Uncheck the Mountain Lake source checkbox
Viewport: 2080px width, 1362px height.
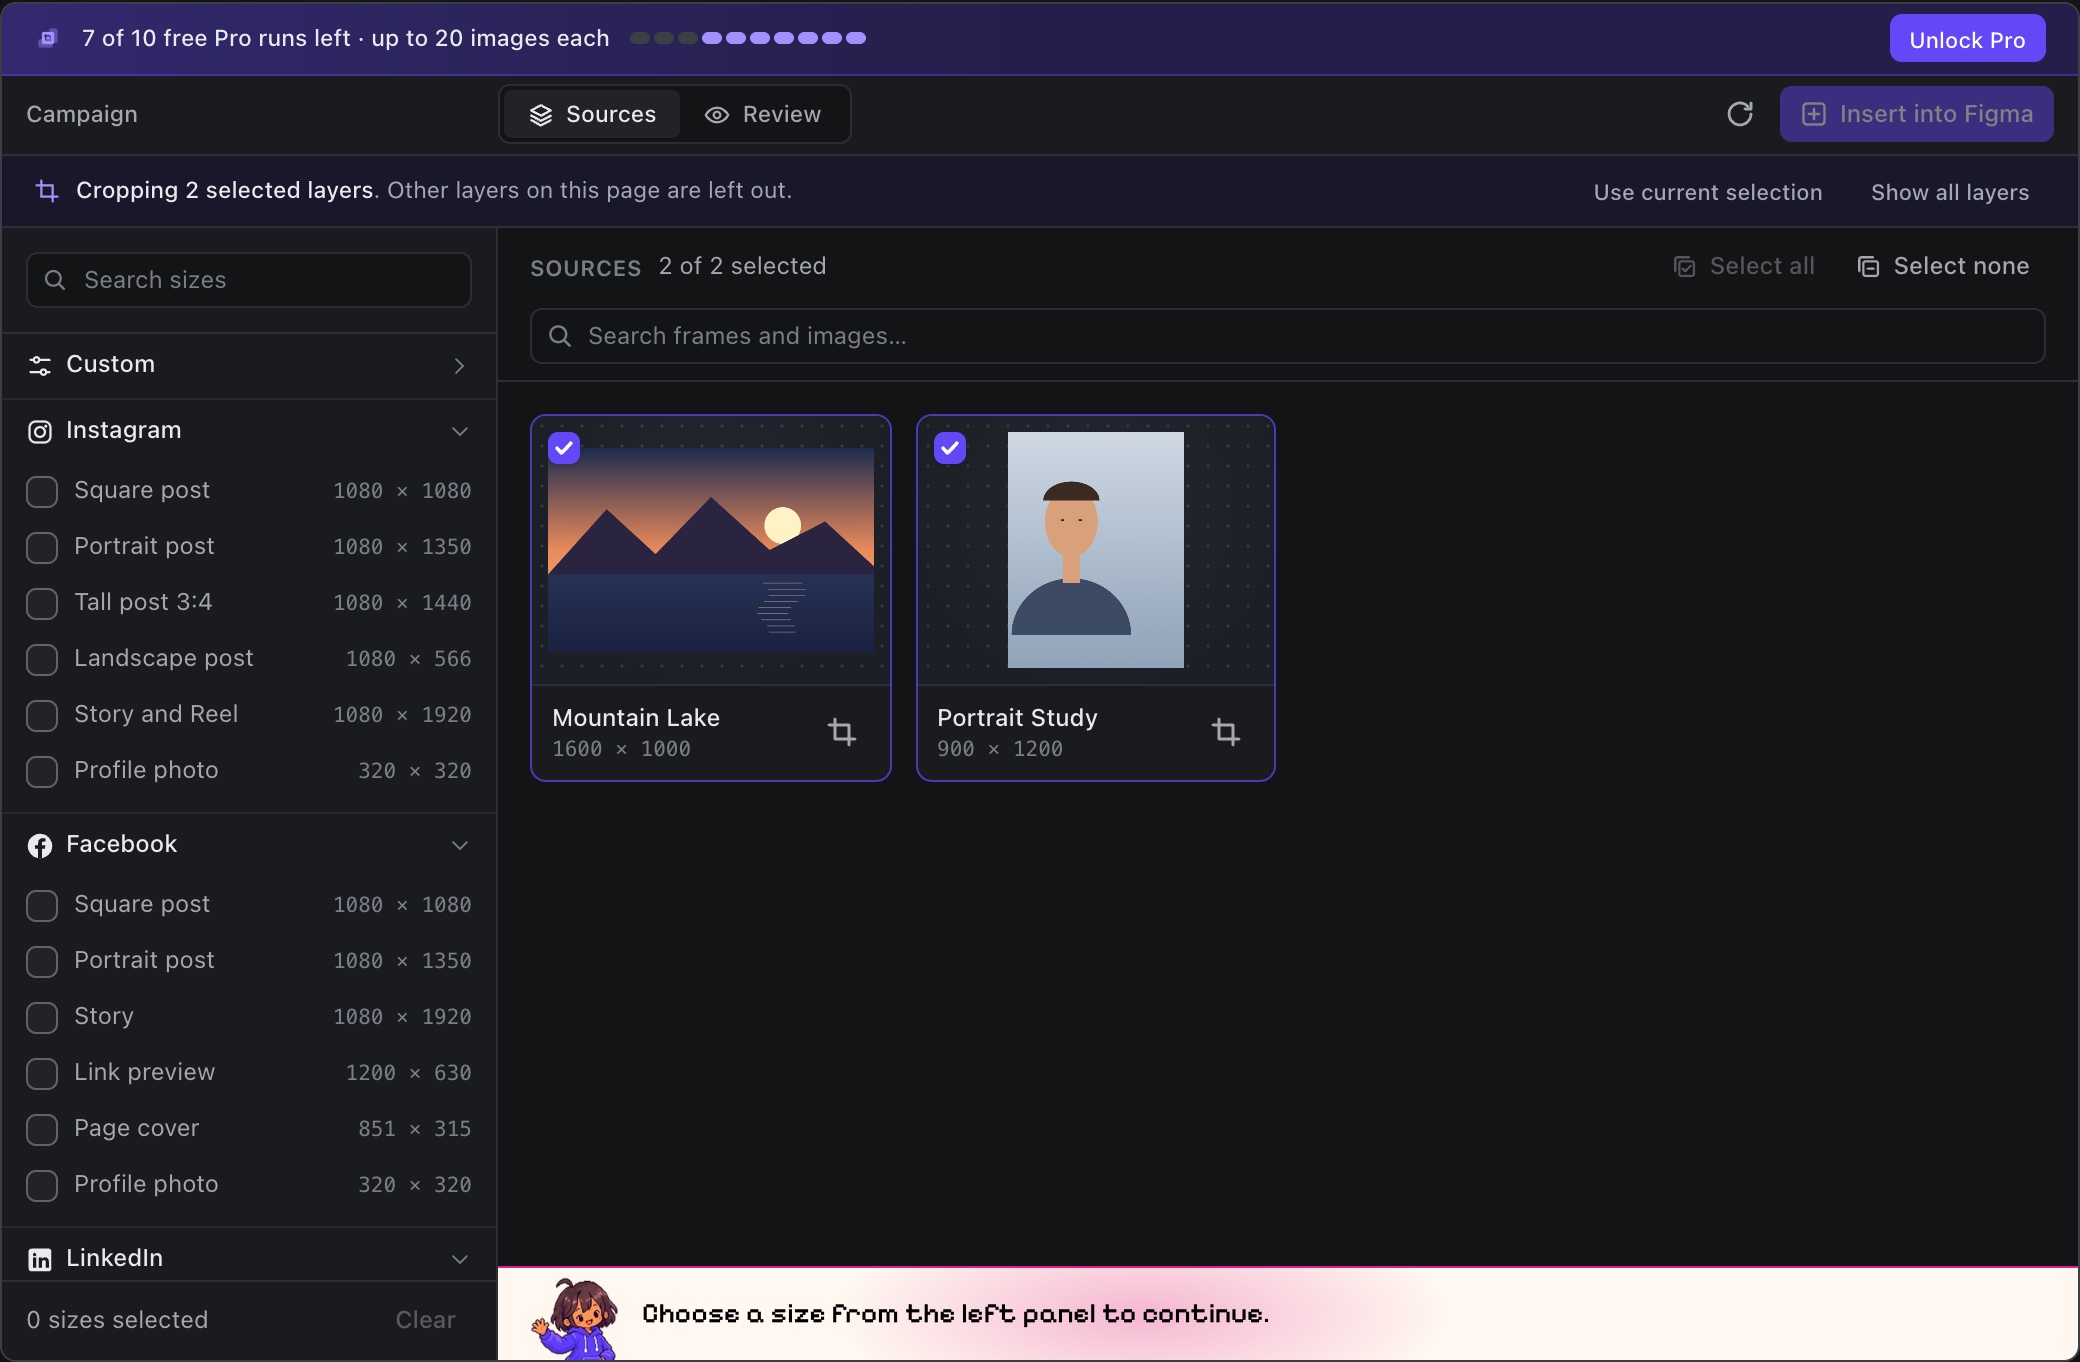(564, 448)
